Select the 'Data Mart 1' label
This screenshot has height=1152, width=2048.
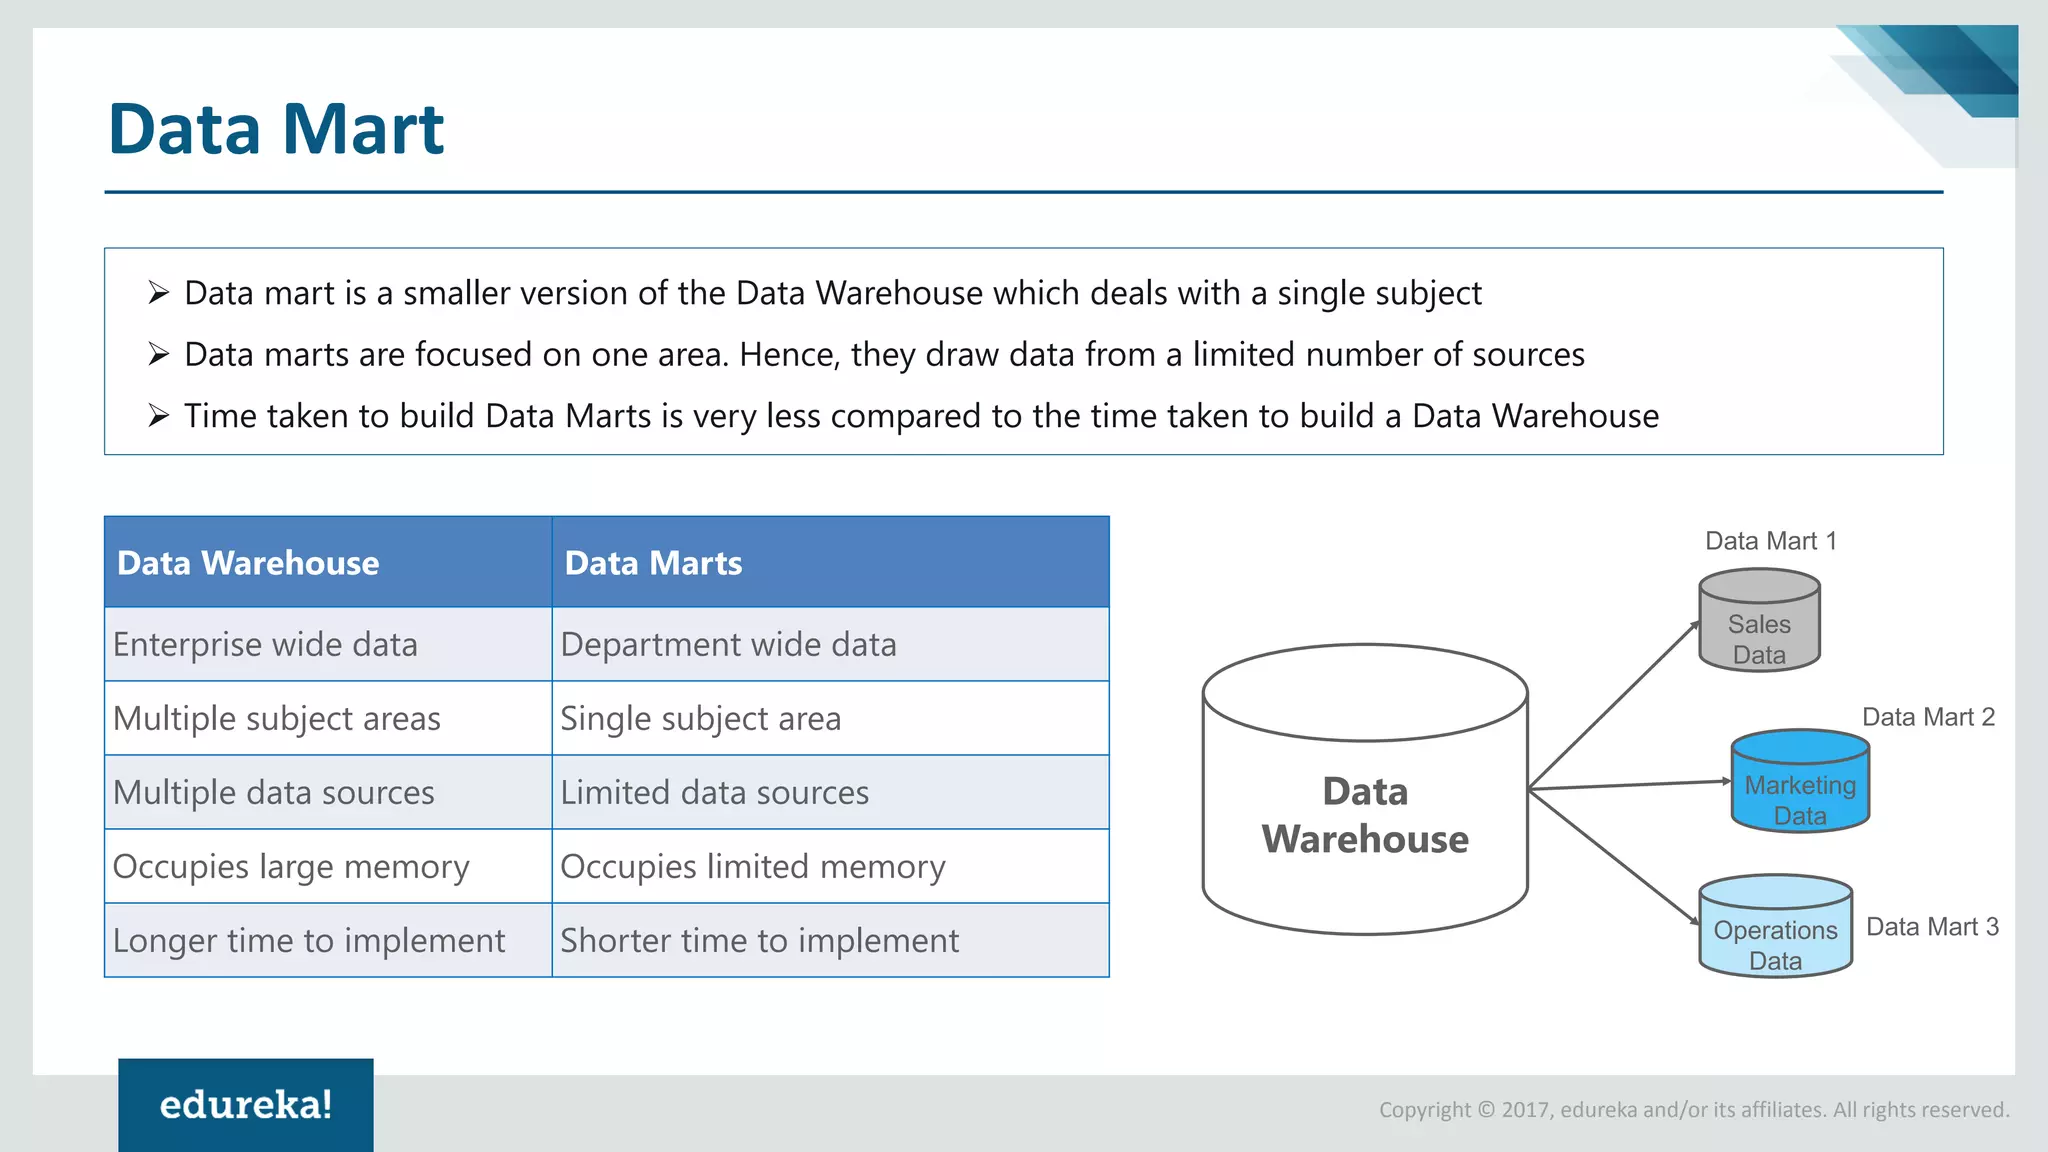point(1771,541)
